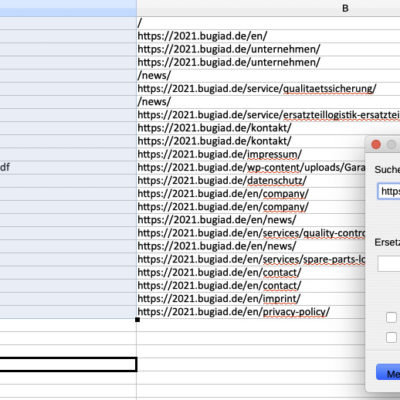Select the en/imprint/ URL cell
The width and height of the screenshot is (400, 400).
[x=251, y=298]
